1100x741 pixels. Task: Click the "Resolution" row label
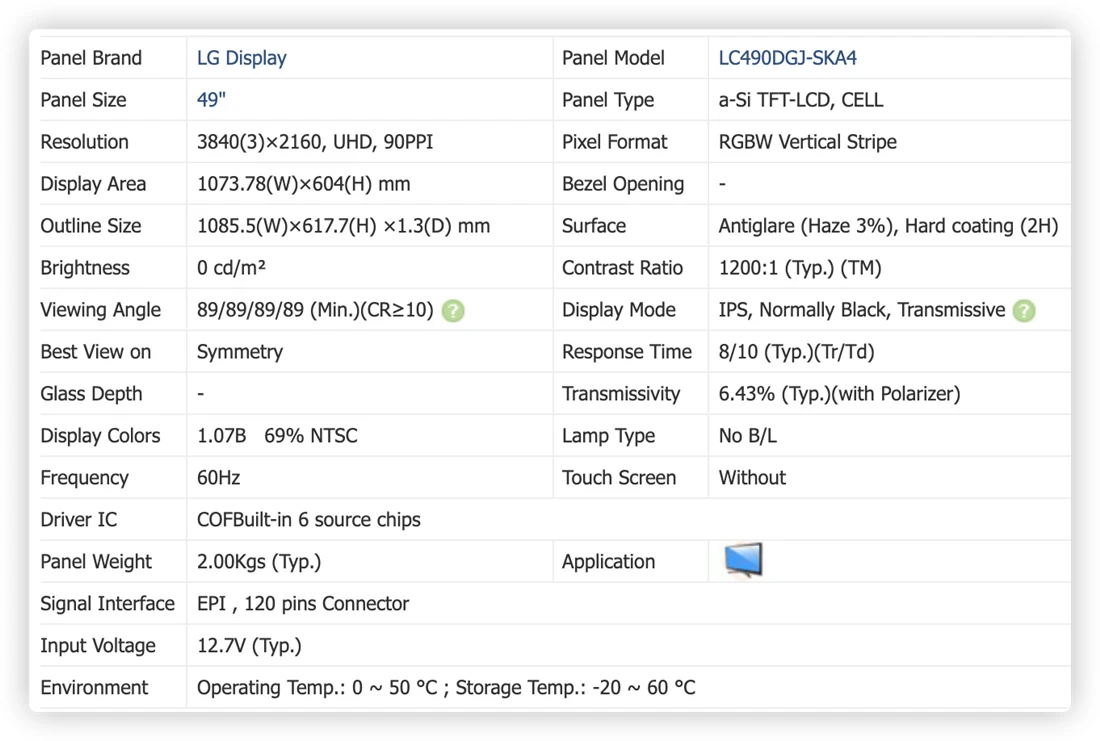point(84,142)
